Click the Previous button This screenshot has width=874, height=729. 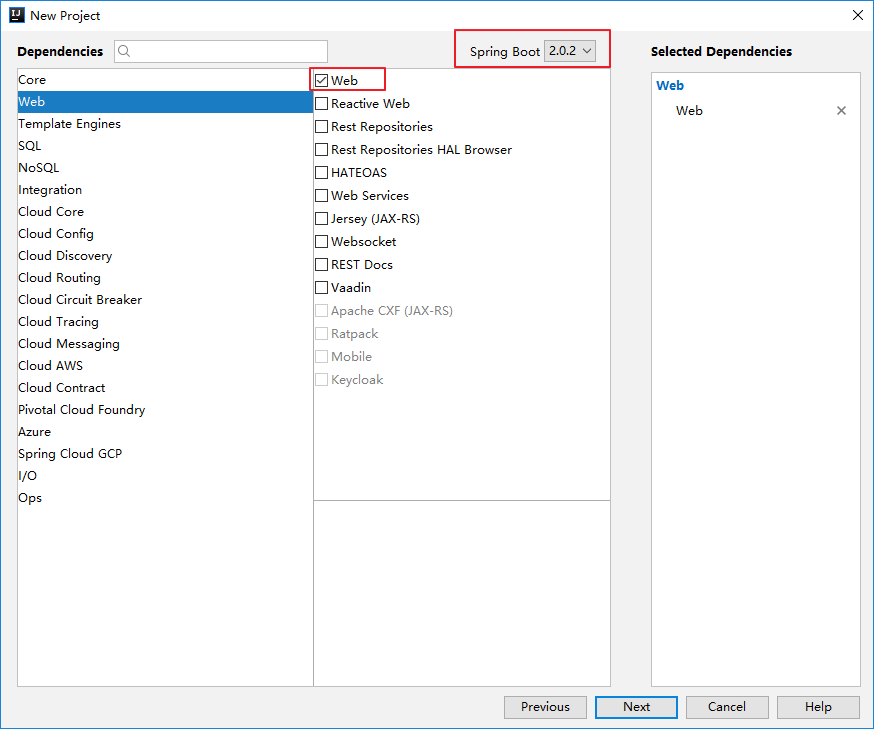[x=545, y=707]
